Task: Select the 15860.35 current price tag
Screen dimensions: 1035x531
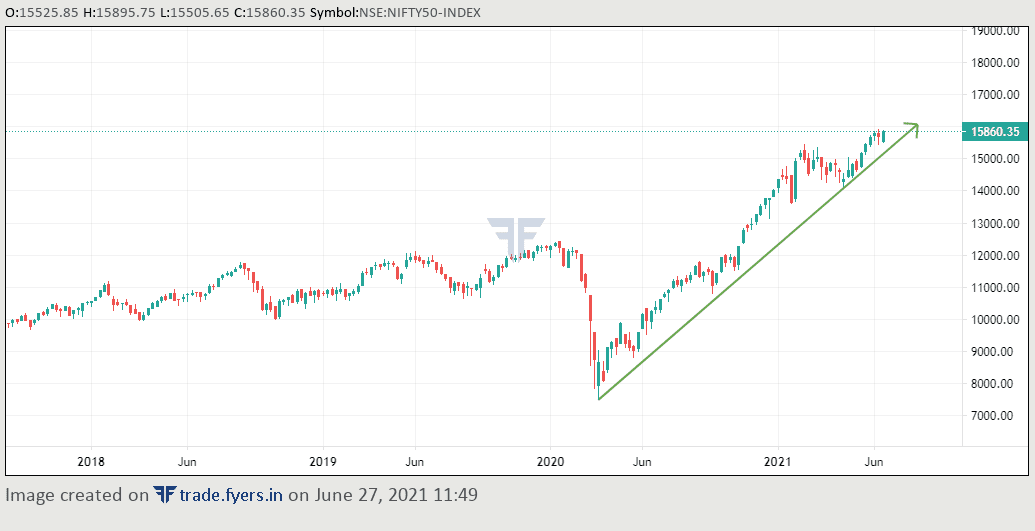Action: pyautogui.click(x=995, y=131)
